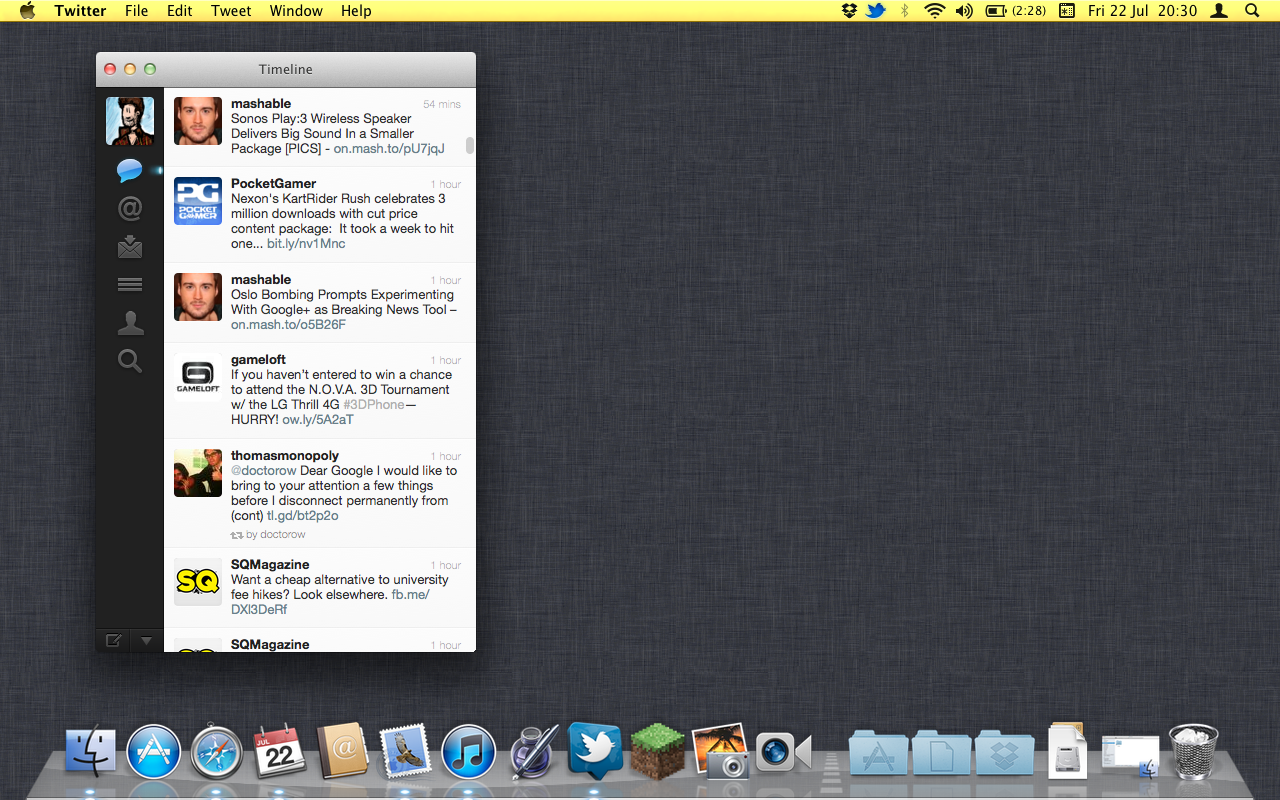
Task: Click the account avatar in sidebar
Action: (x=130, y=121)
